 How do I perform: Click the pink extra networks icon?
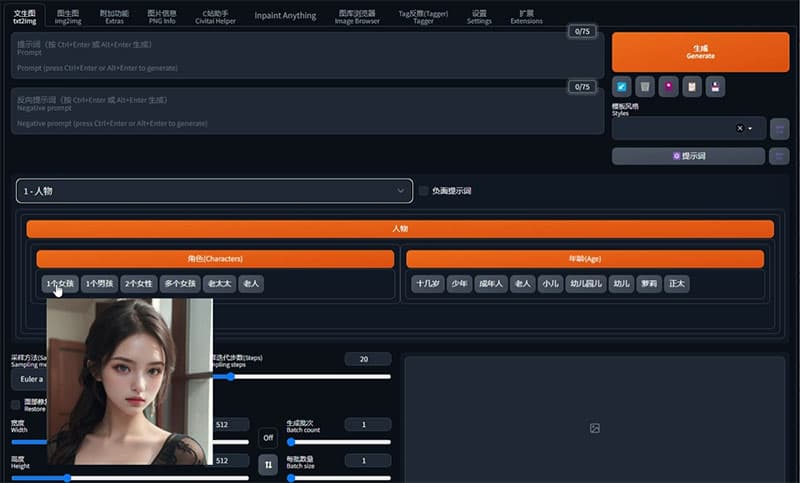(668, 87)
